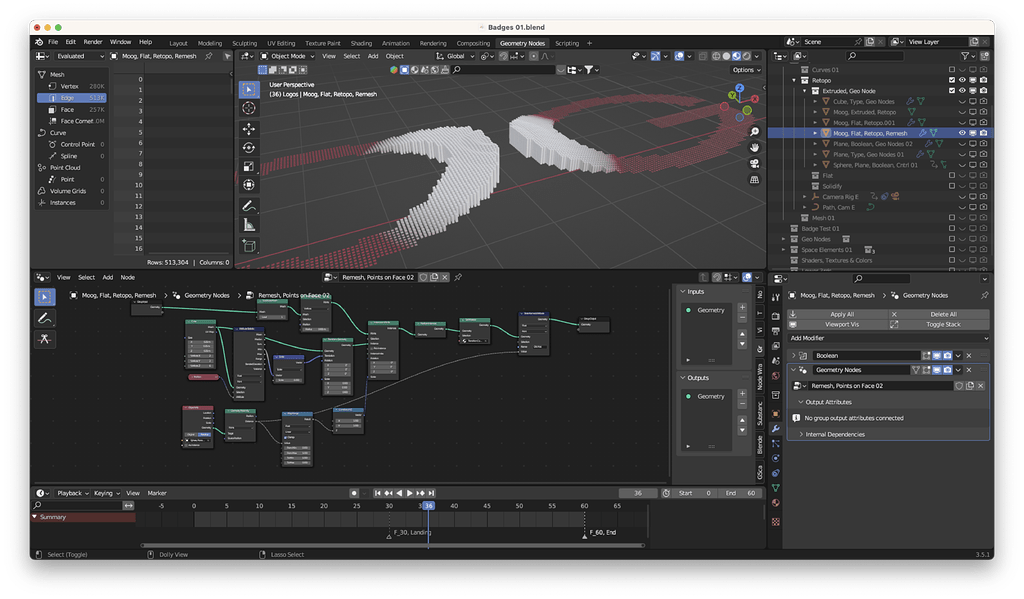This screenshot has width=1024, height=599.
Task: Open the Global transform orientation dropdown
Action: (x=455, y=56)
